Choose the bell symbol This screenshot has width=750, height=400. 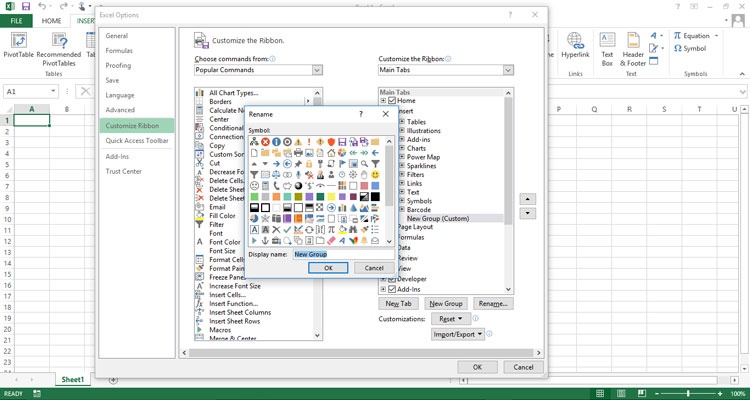364,241
